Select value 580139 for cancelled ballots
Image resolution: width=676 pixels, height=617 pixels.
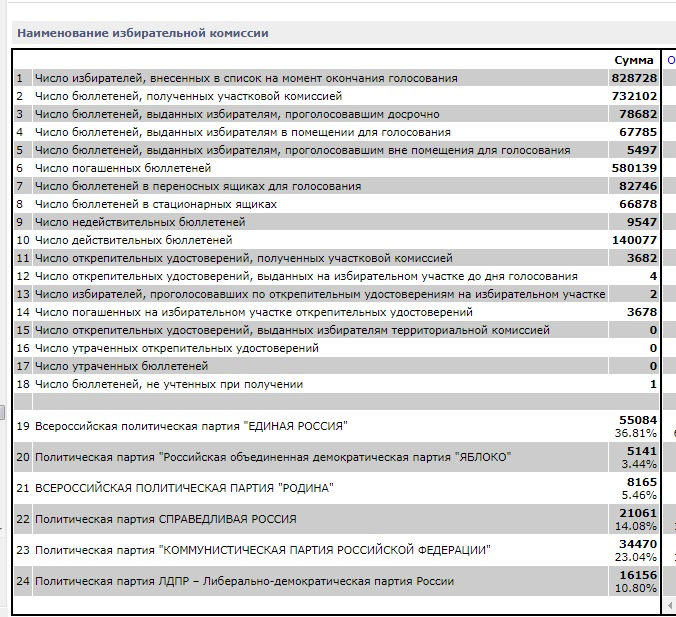click(x=634, y=168)
